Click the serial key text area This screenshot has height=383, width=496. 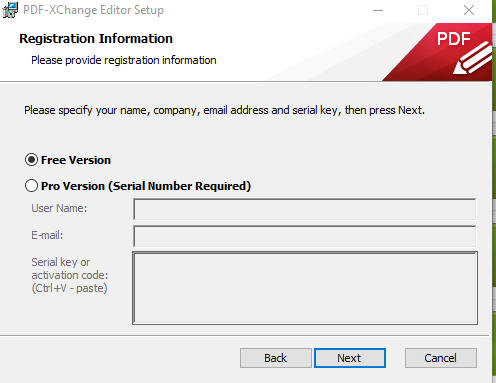click(305, 288)
